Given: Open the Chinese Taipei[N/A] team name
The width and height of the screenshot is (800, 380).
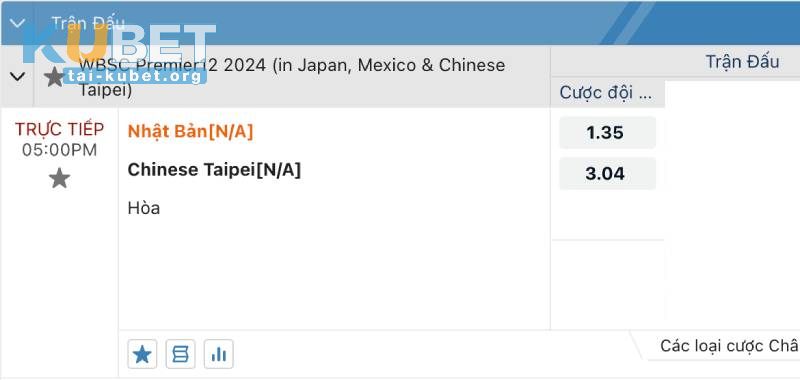Looking at the screenshot, I should point(214,170).
